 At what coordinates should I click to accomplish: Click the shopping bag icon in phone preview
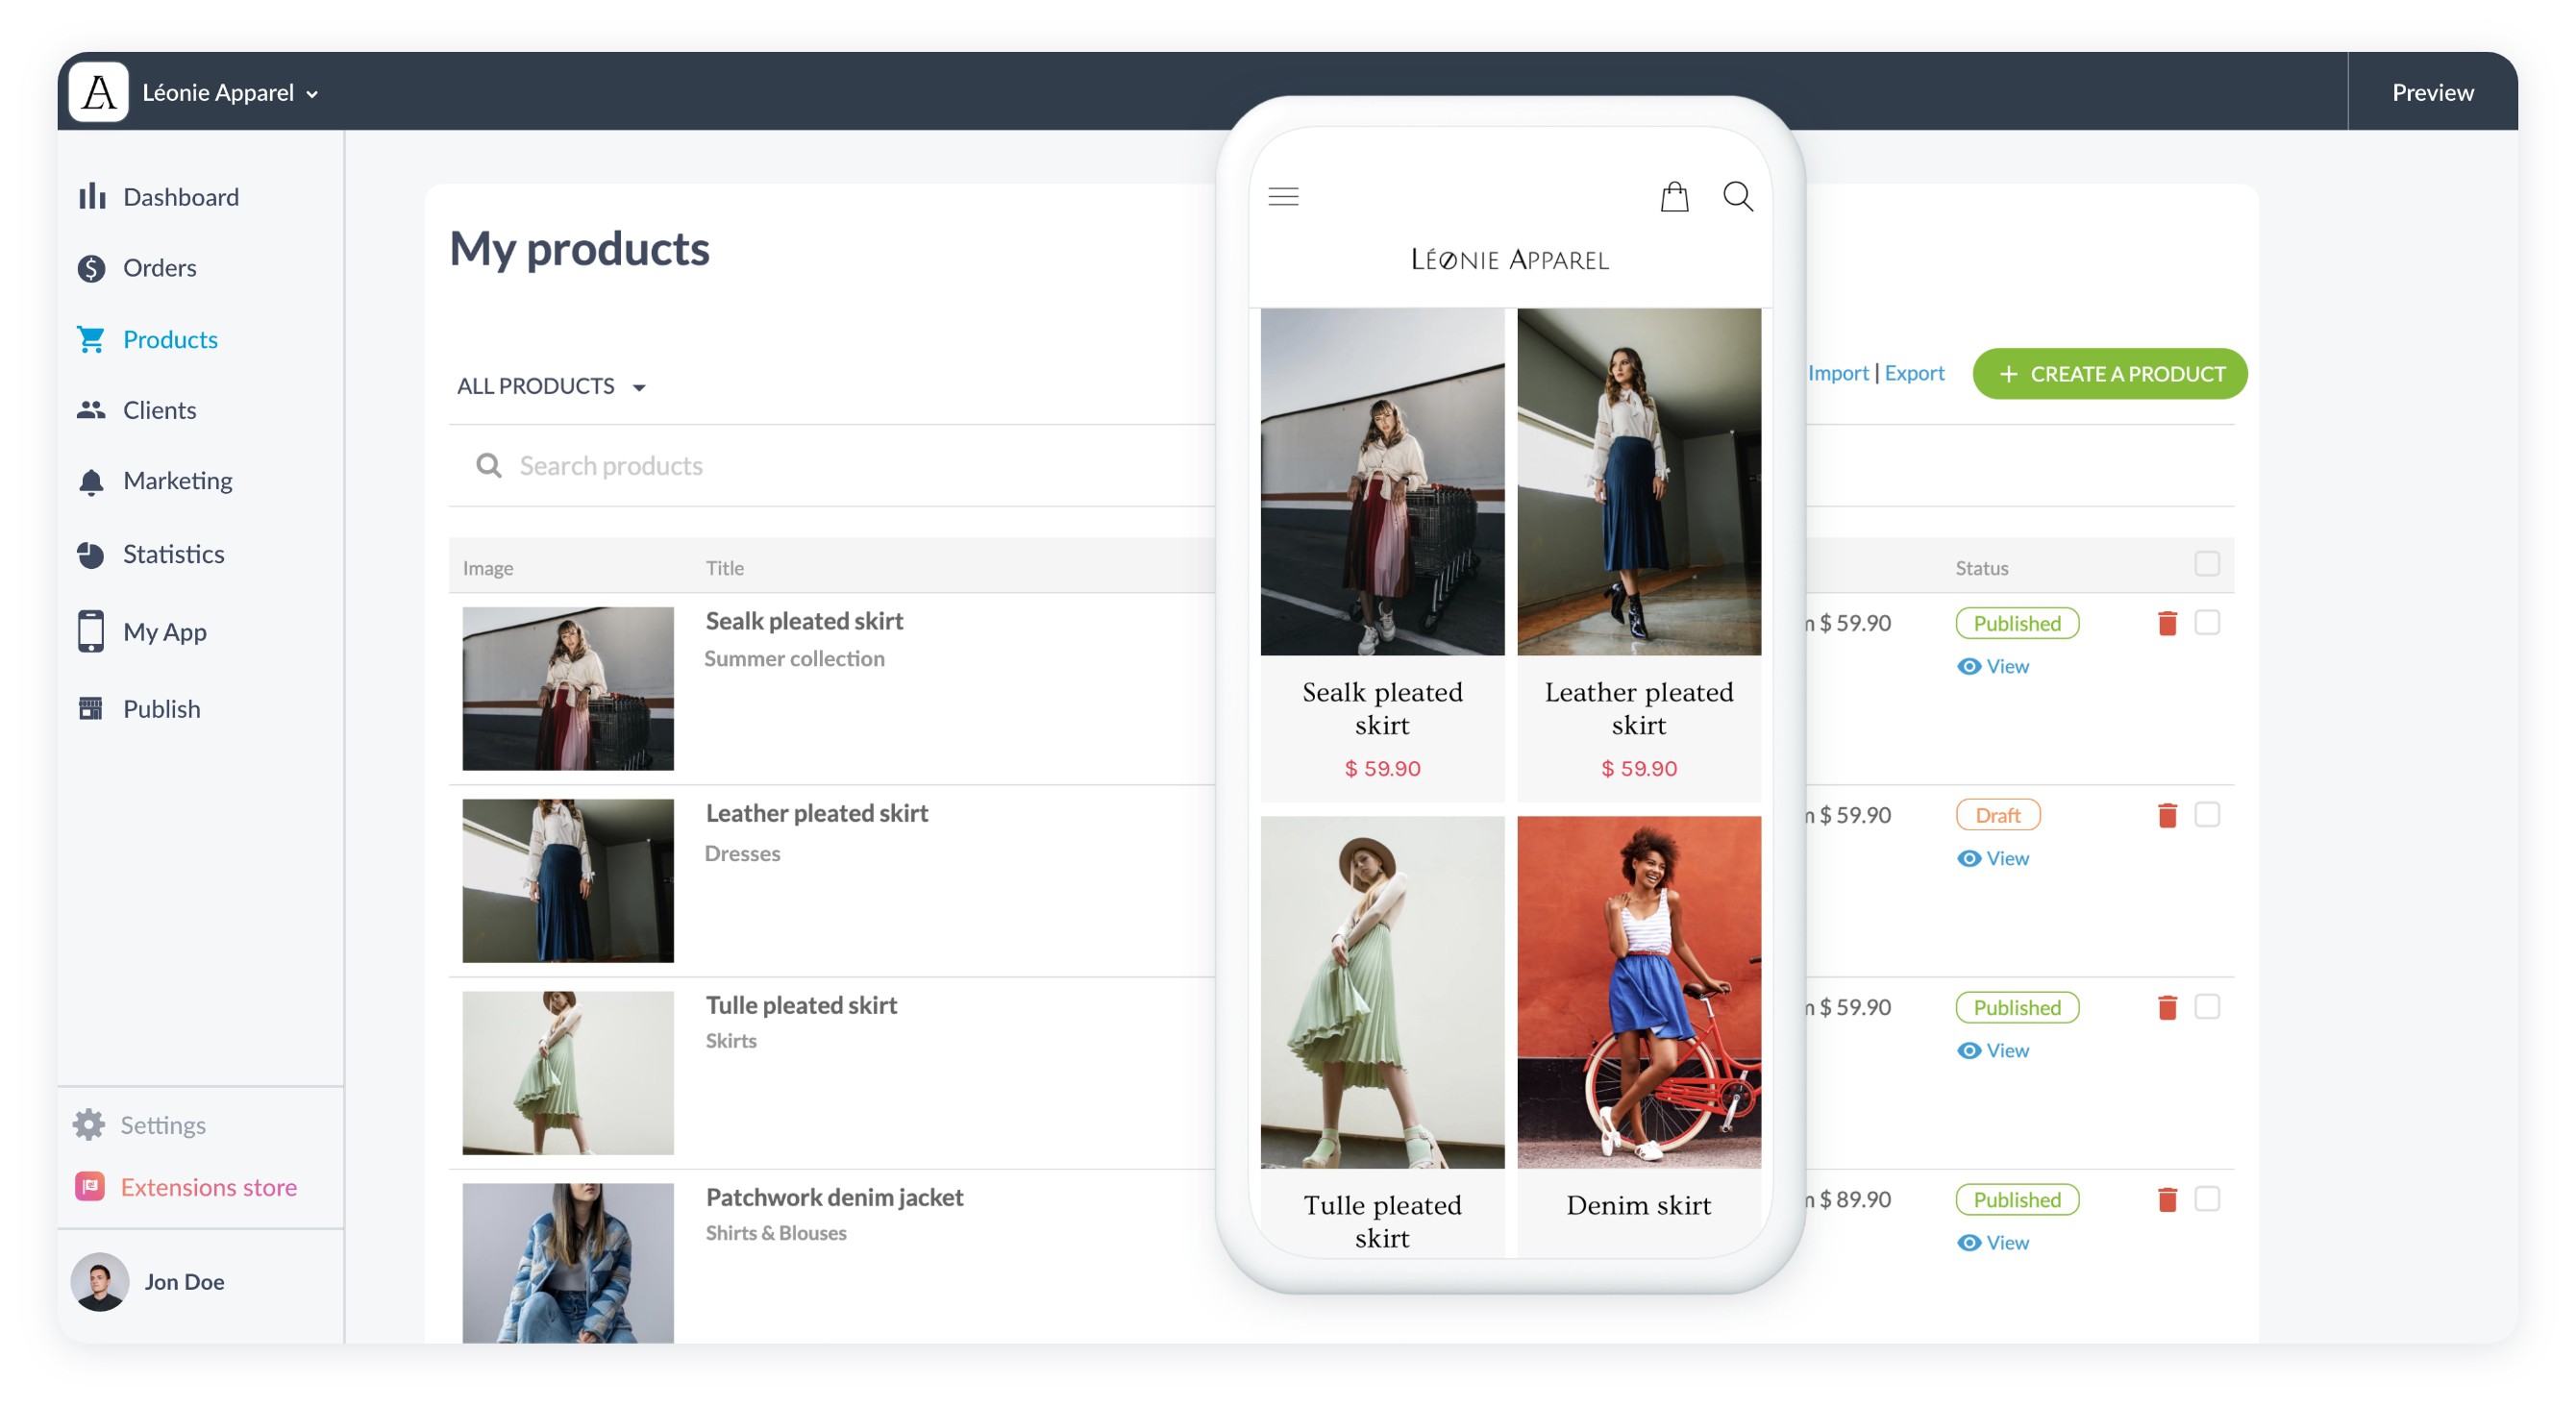[1675, 197]
